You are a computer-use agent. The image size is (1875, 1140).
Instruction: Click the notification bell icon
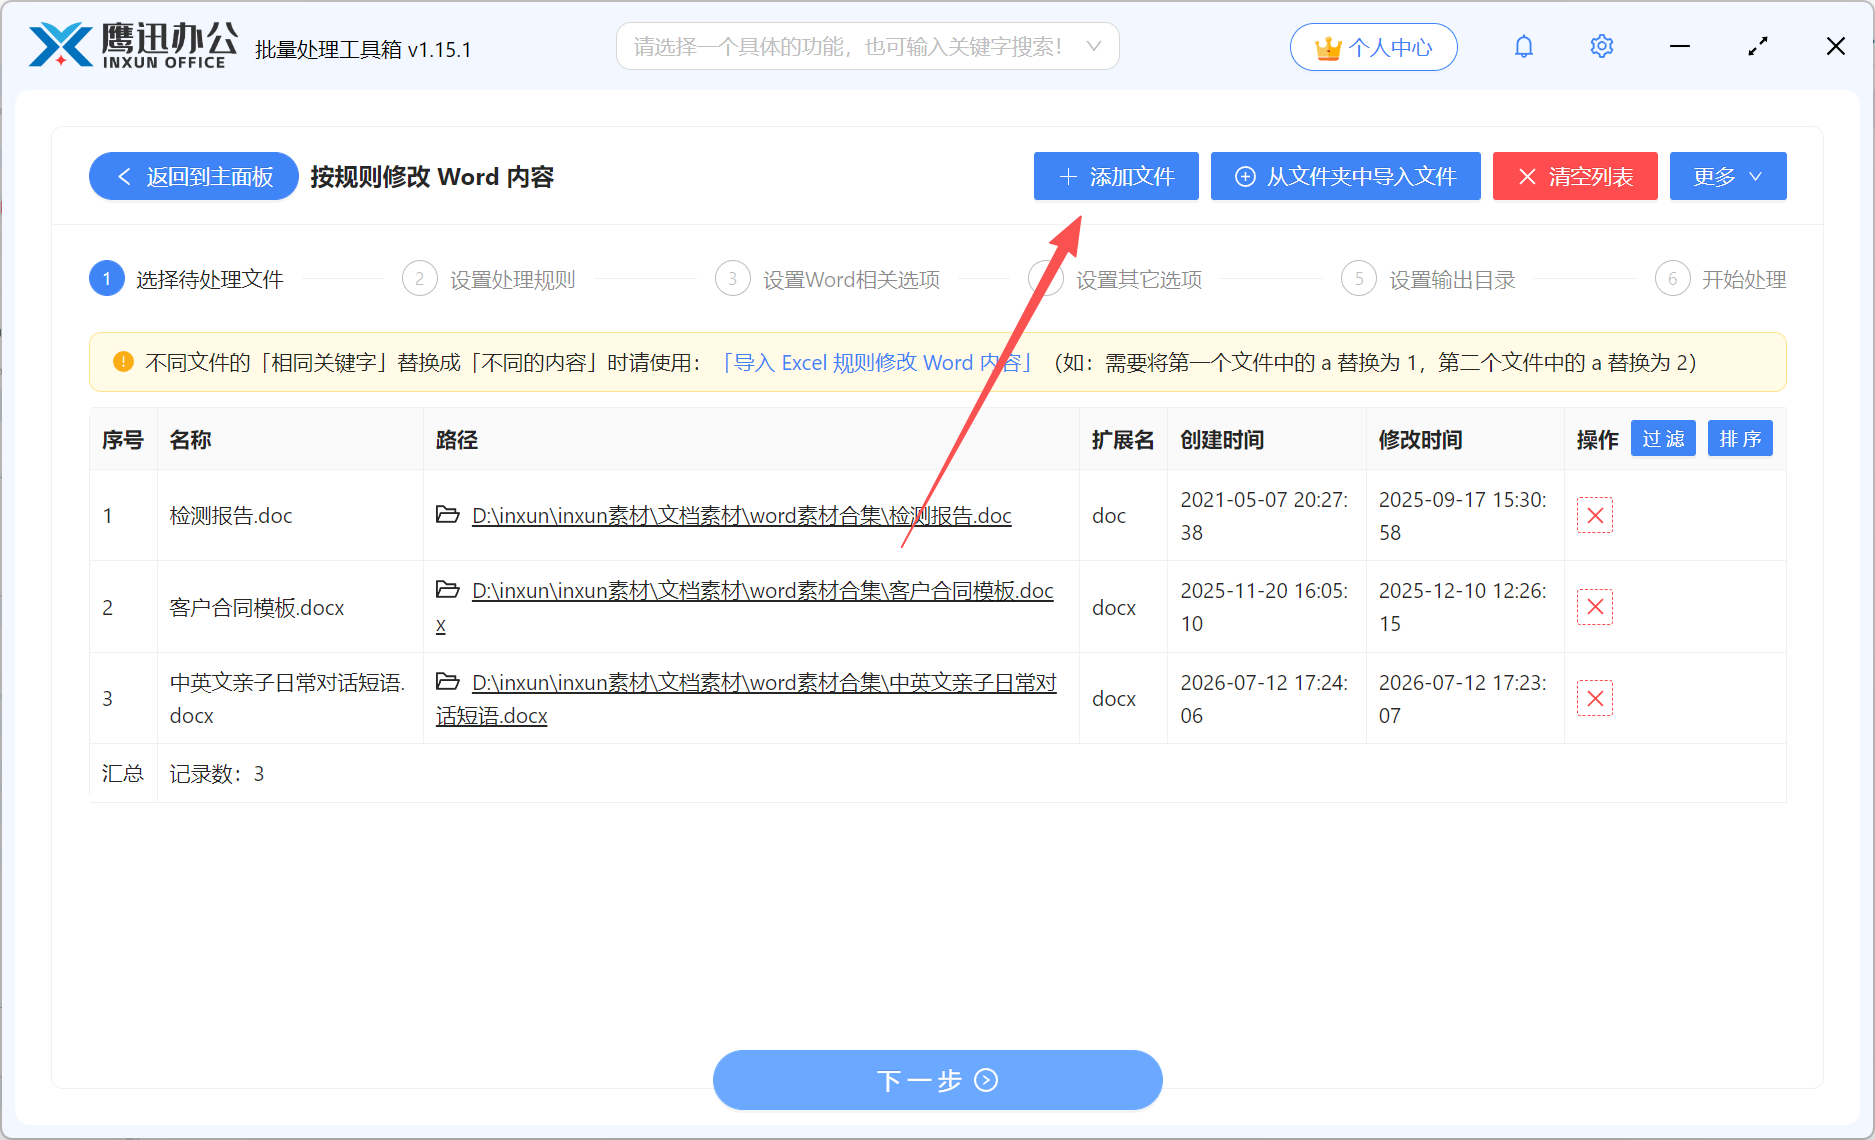coord(1523,47)
